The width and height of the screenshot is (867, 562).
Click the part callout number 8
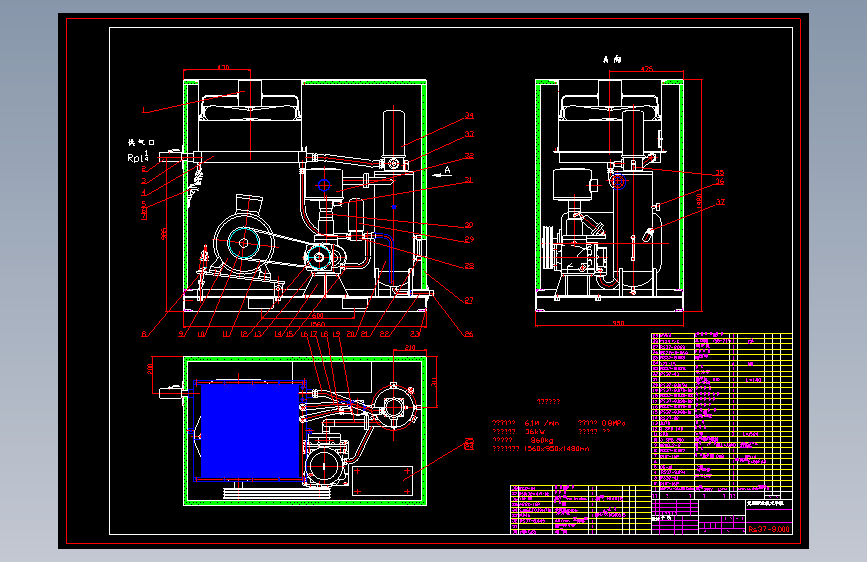(144, 334)
